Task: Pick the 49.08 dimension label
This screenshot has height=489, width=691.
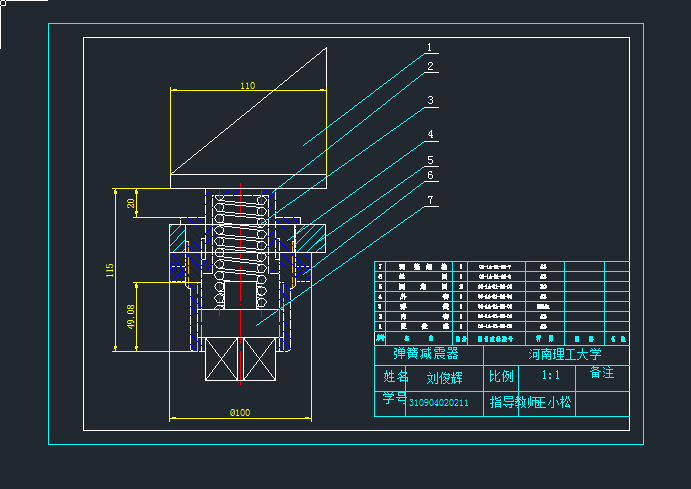Action: pos(130,317)
